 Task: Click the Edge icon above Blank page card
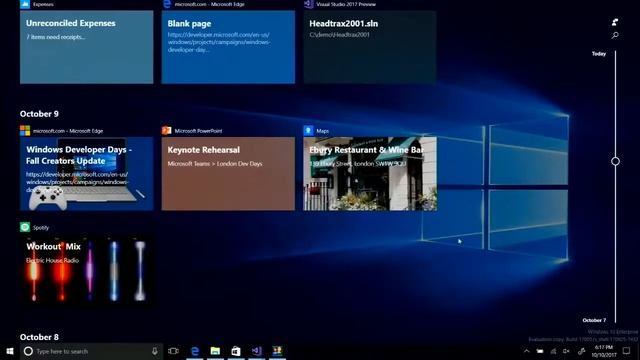(x=167, y=4)
